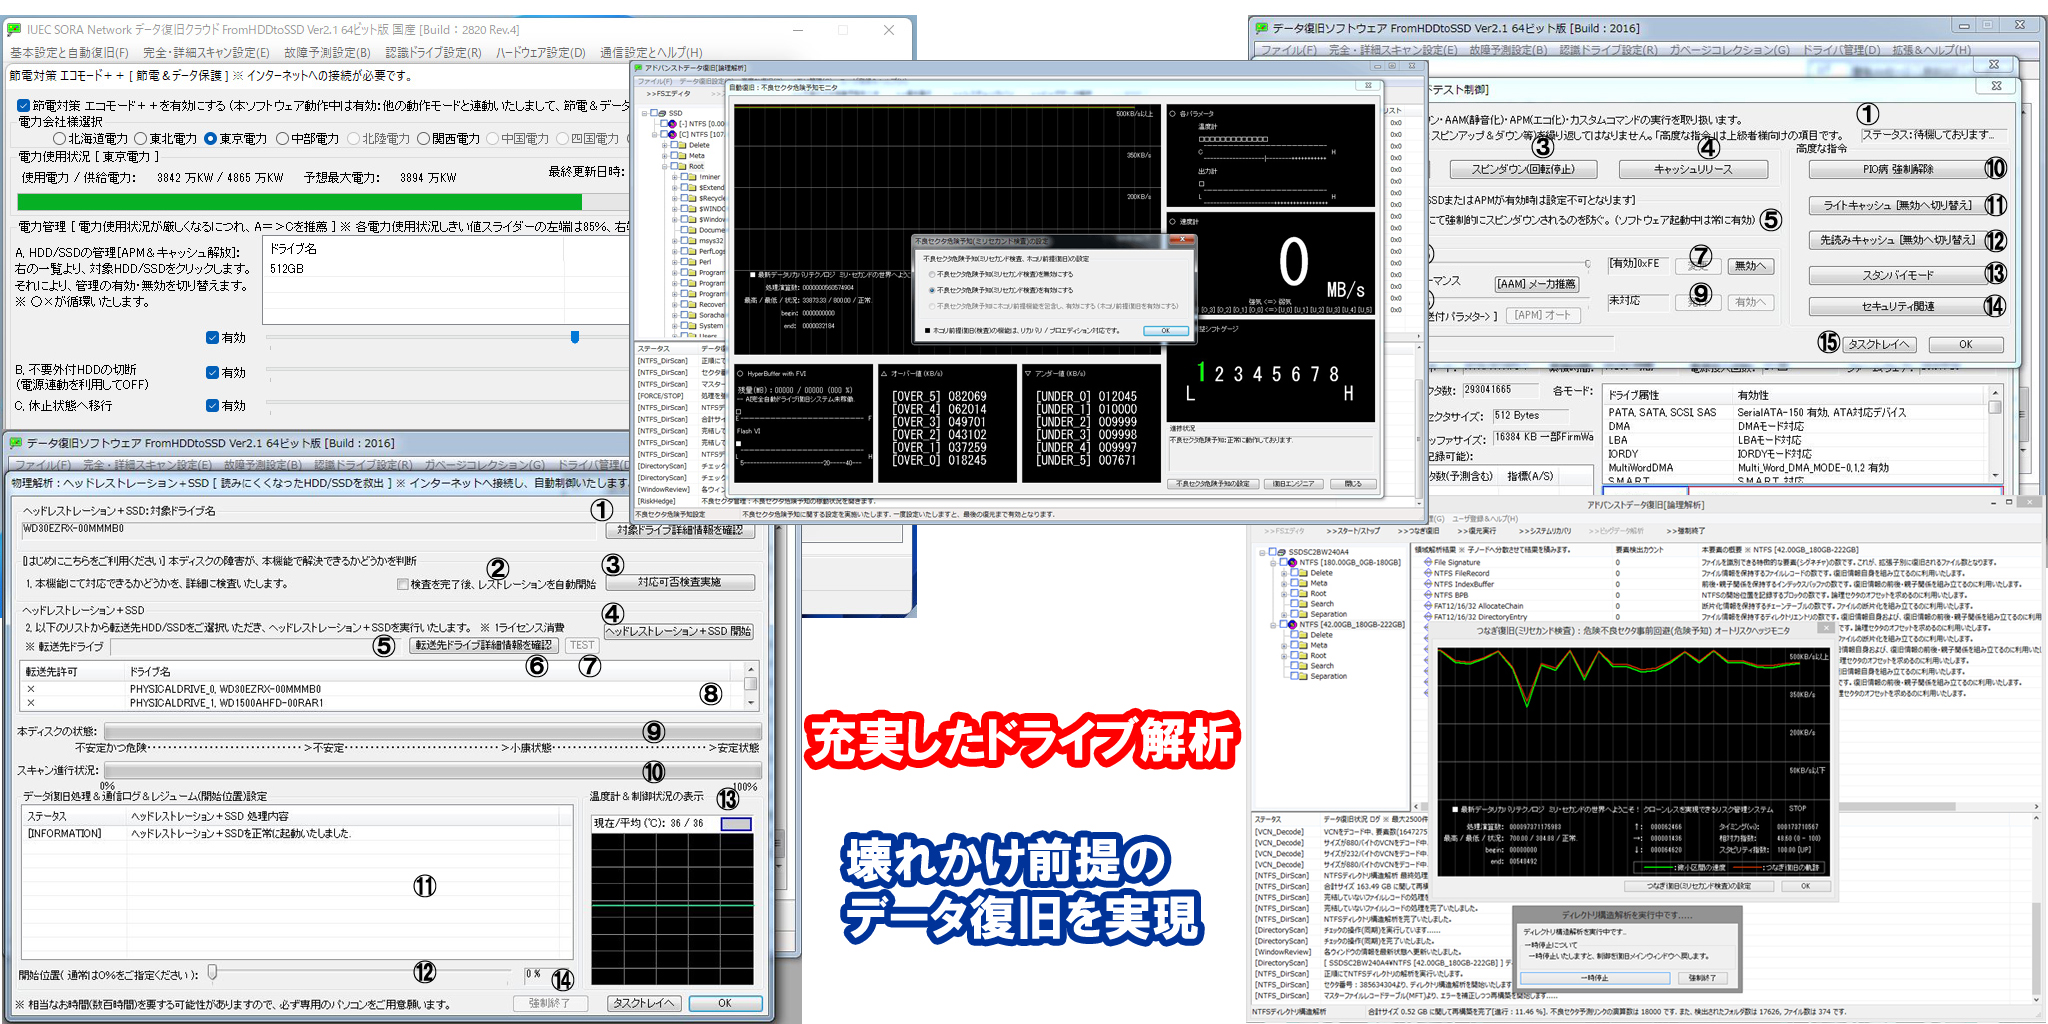Viewport: 2048px width, 1024px height.
Task: Click the [AAM] メーカ推薦 button
Action: pos(1536,284)
